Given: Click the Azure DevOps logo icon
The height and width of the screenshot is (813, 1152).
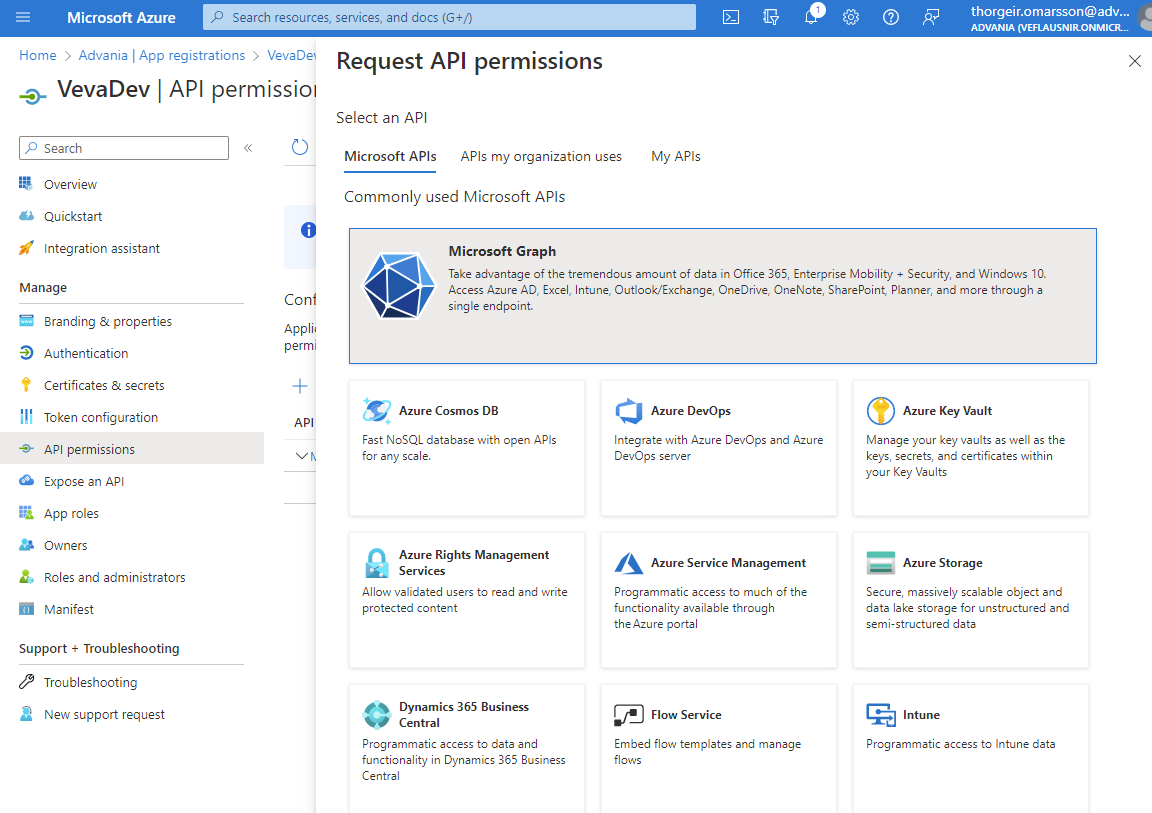Looking at the screenshot, I should tap(629, 411).
